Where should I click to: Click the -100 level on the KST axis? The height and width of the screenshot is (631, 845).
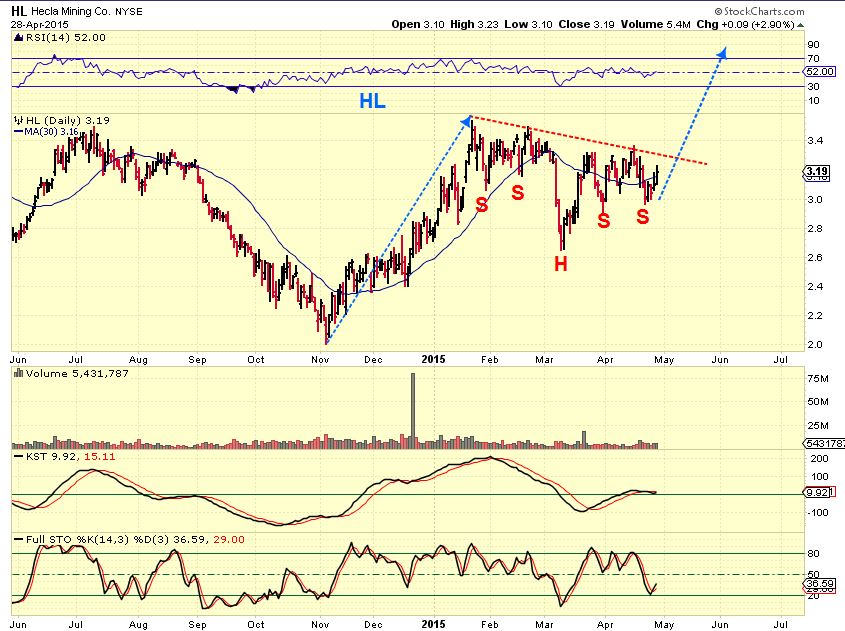818,512
